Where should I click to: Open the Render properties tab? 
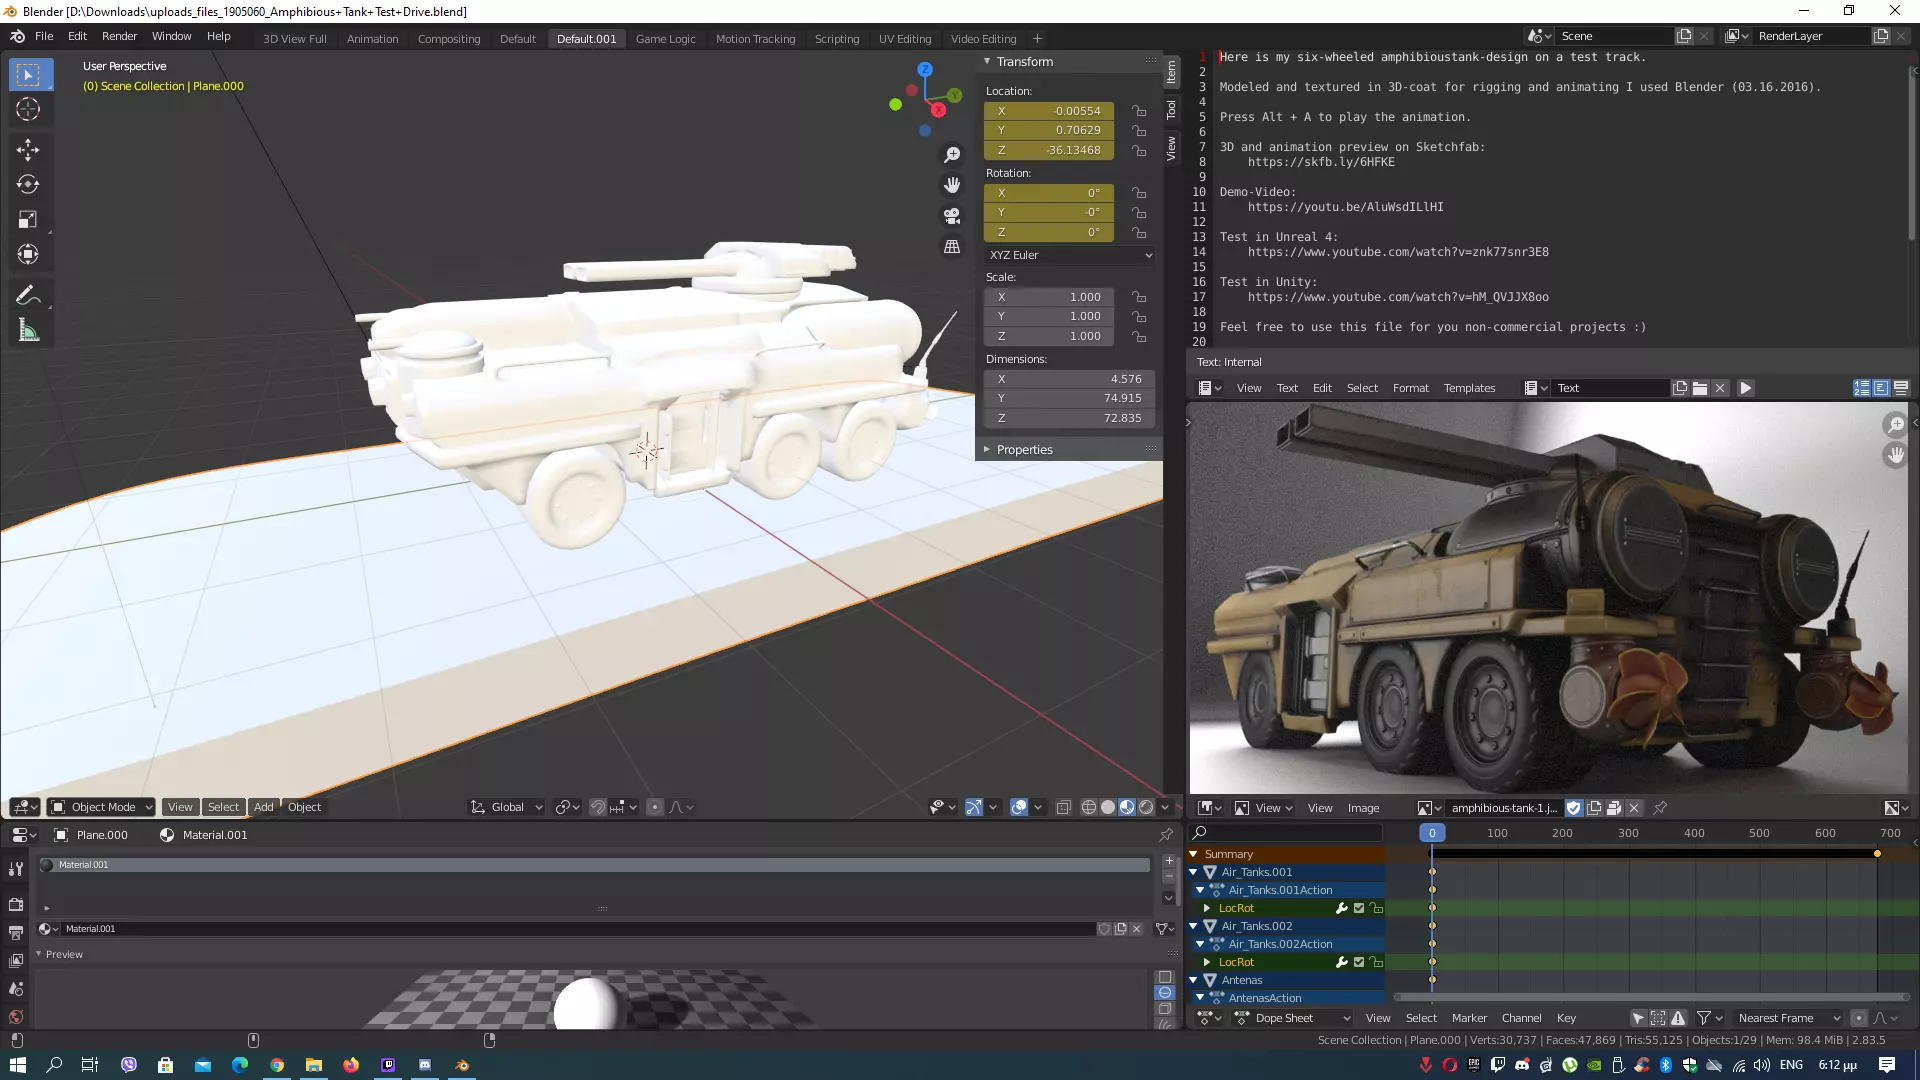[16, 904]
